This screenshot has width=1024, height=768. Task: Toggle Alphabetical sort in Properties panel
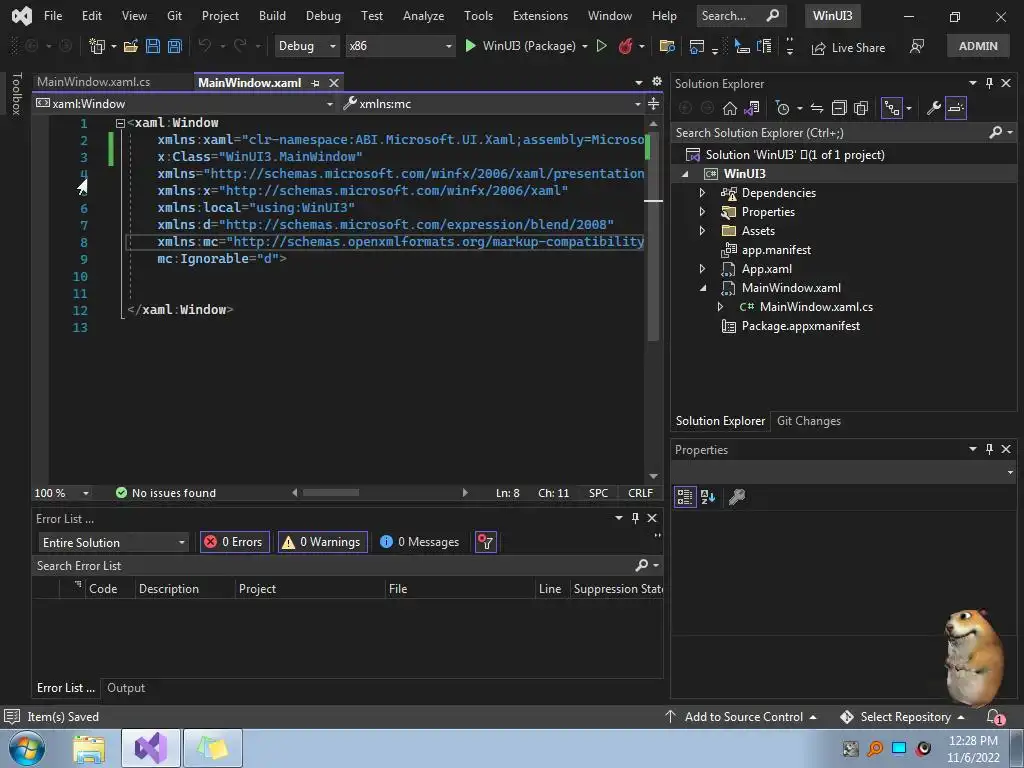(x=708, y=497)
